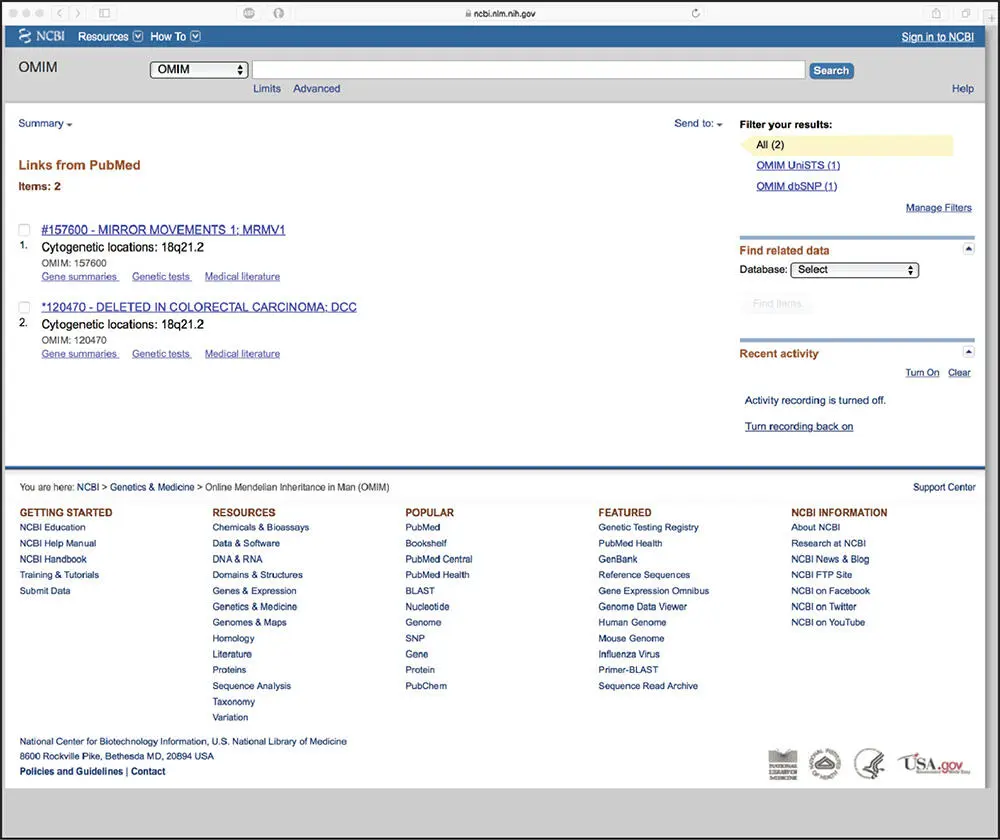Collapse the Find related data panel

(968, 249)
